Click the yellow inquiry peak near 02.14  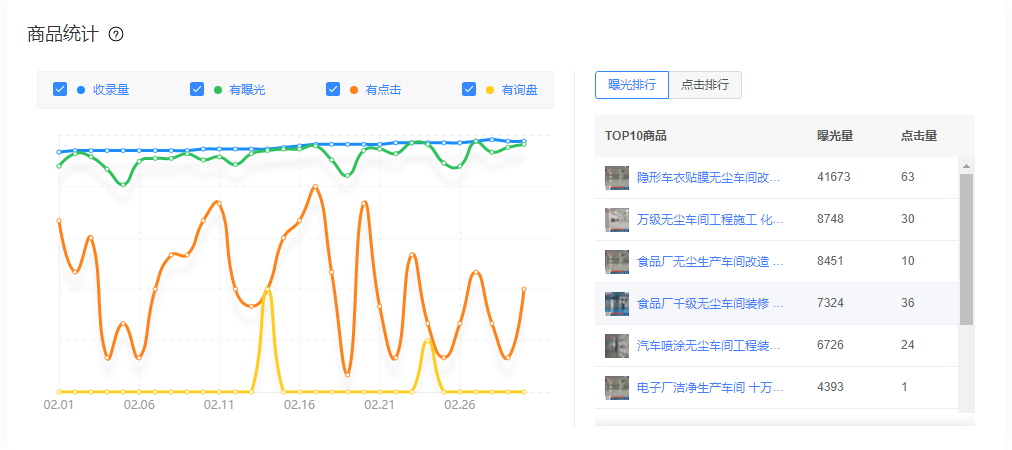click(267, 291)
